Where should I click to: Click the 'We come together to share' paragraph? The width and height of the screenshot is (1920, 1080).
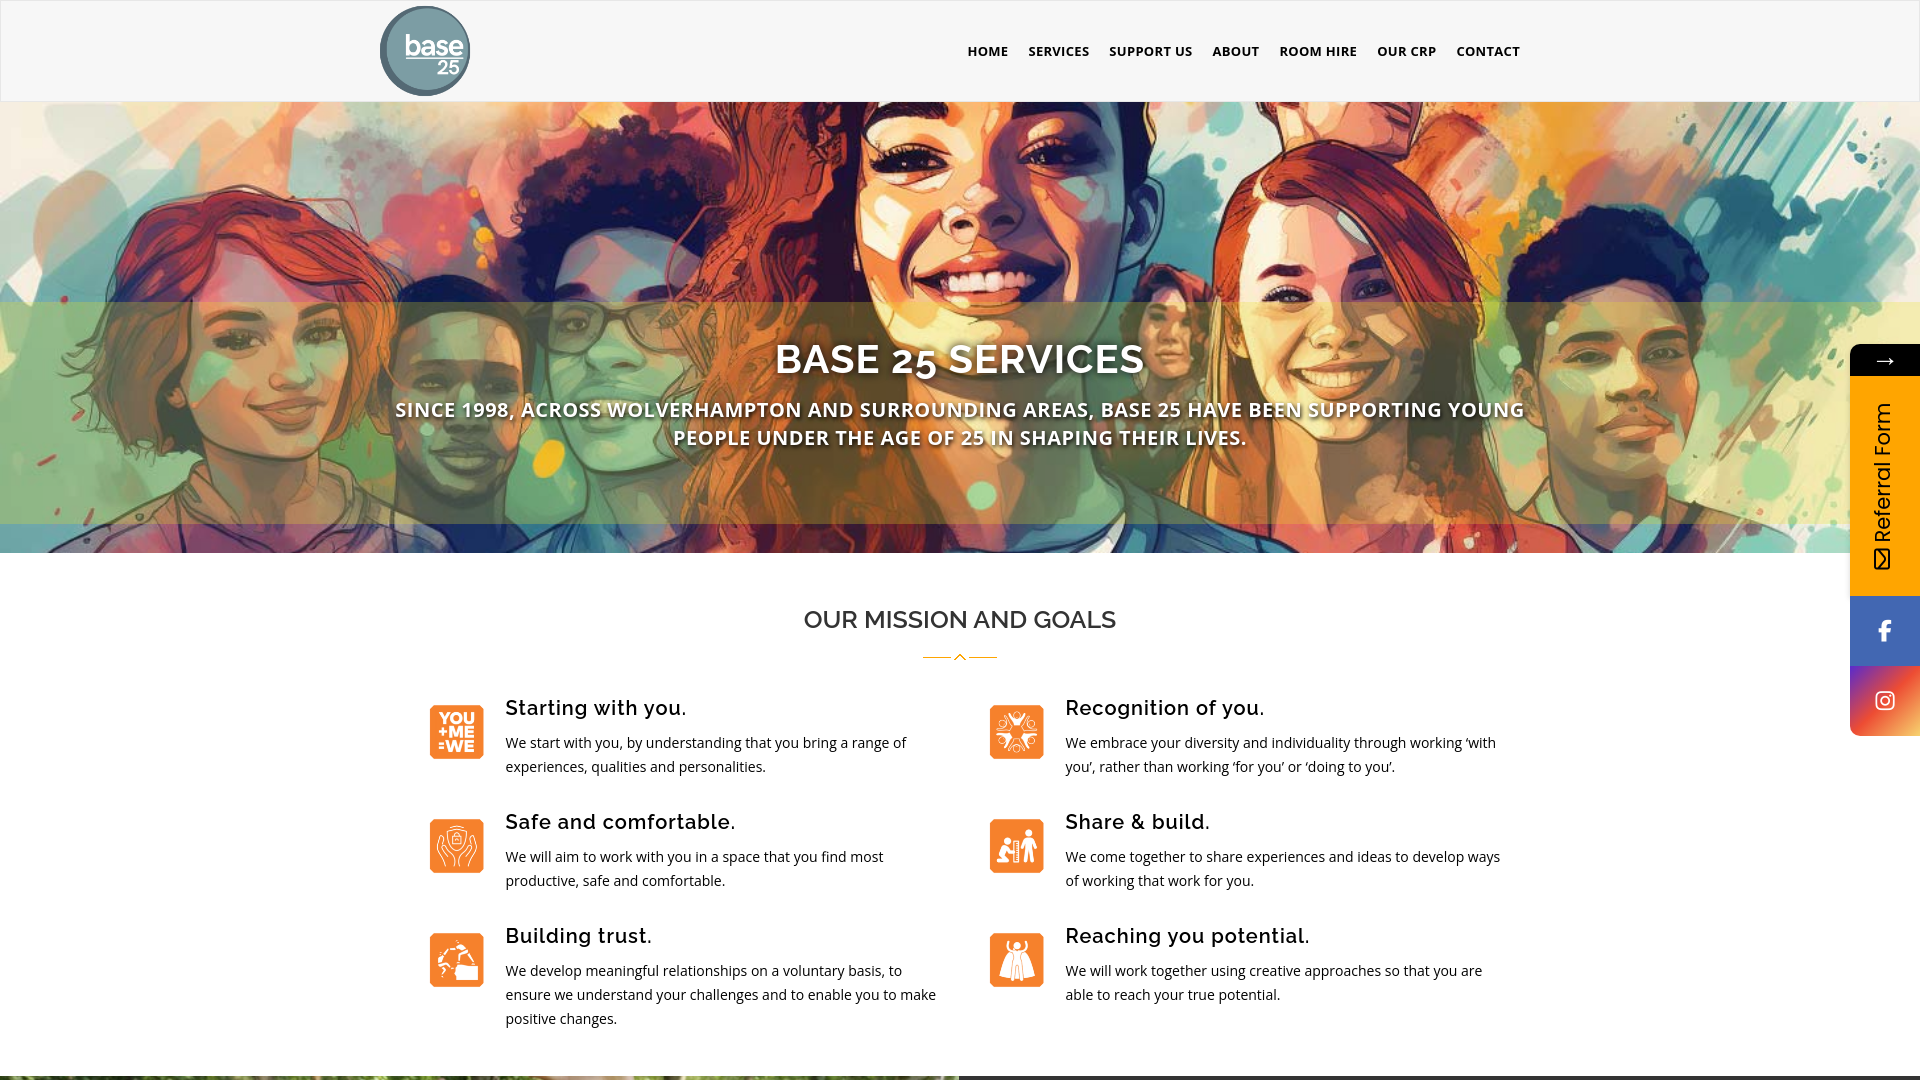(x=1283, y=869)
